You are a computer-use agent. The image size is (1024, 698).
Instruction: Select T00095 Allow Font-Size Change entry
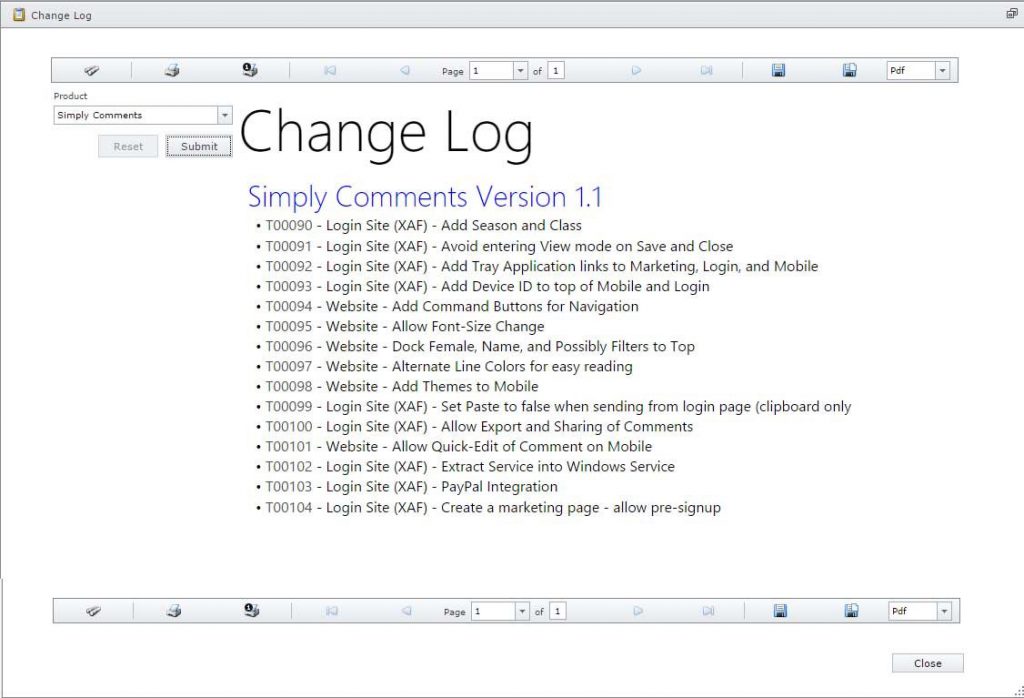pyautogui.click(x=404, y=326)
